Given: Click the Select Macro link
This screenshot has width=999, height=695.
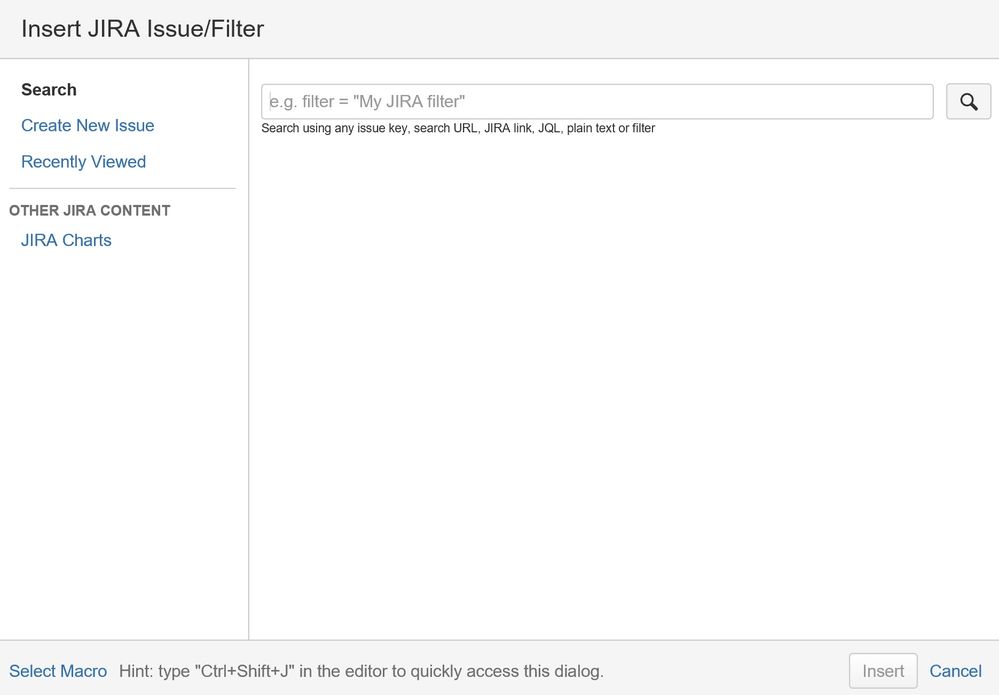Looking at the screenshot, I should point(58,671).
